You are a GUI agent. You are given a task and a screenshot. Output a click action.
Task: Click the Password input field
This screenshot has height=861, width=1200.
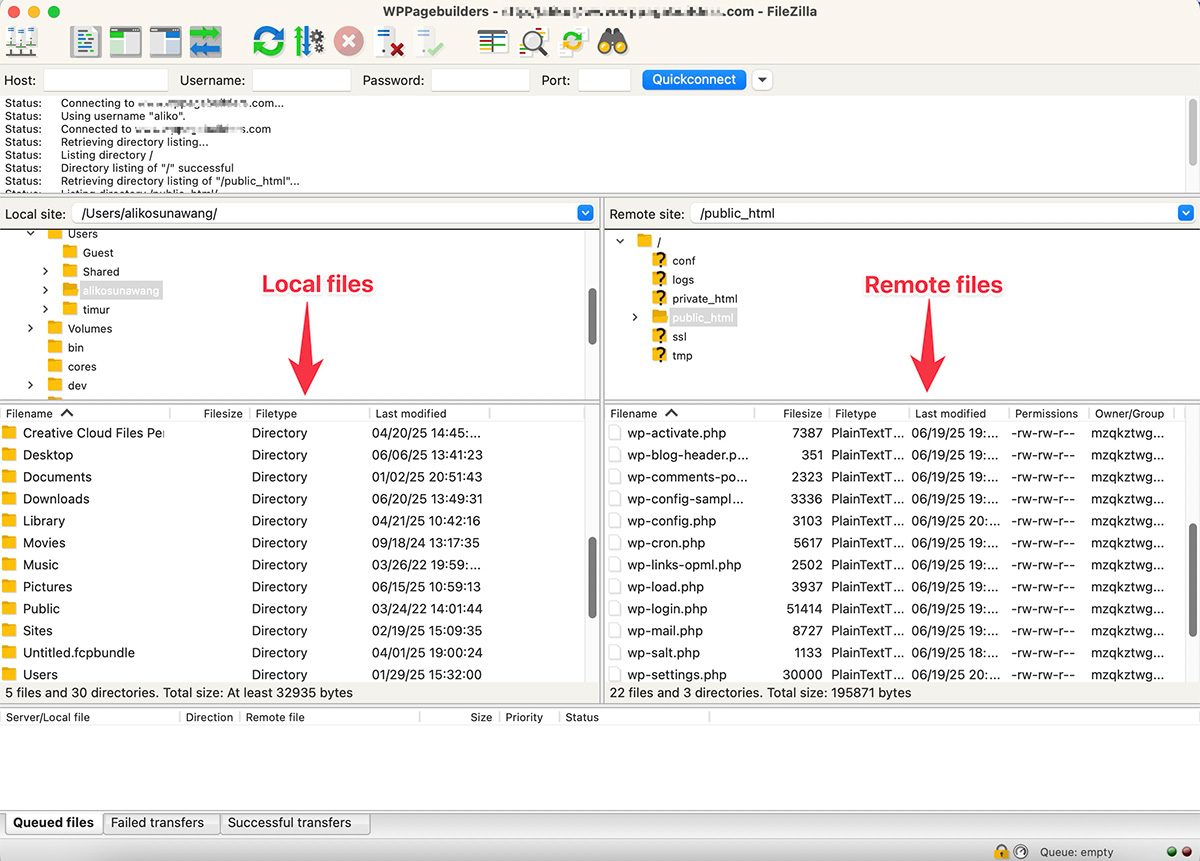(481, 80)
